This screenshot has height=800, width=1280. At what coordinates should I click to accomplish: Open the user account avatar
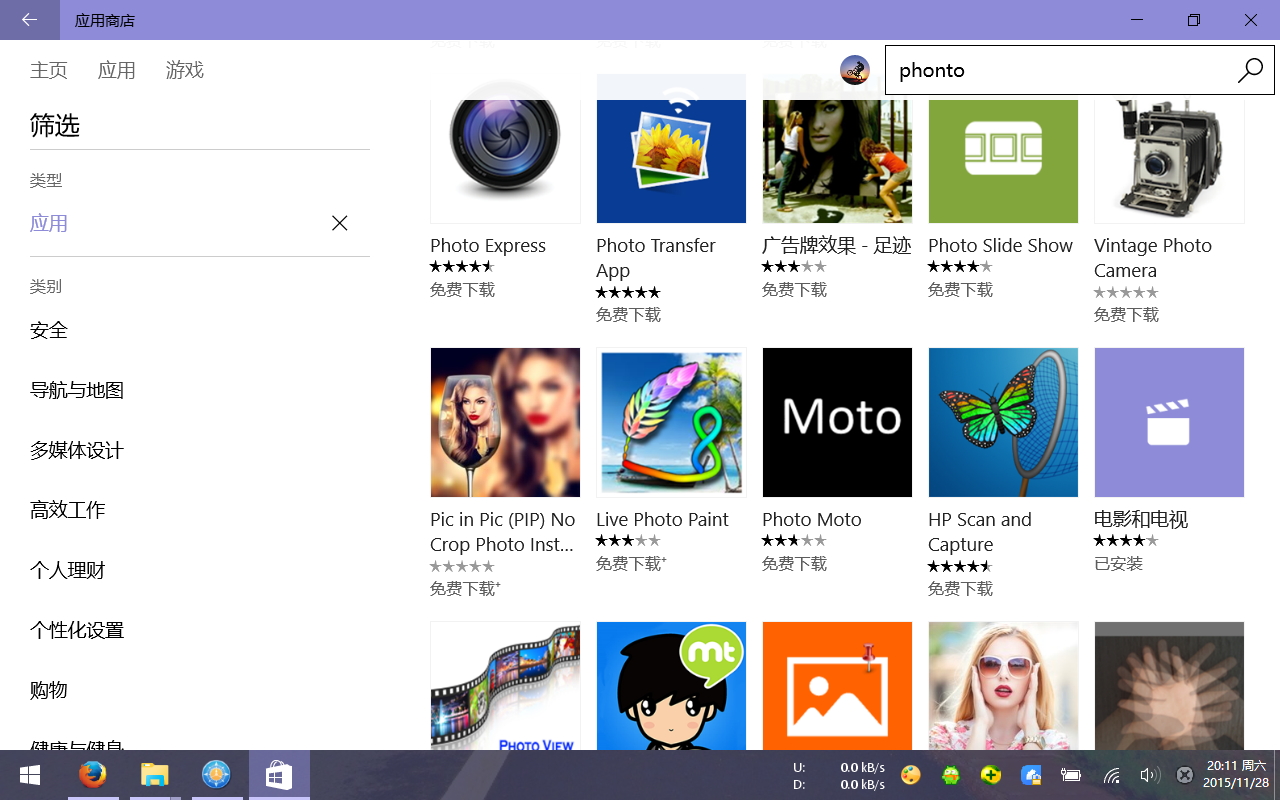[x=855, y=70]
